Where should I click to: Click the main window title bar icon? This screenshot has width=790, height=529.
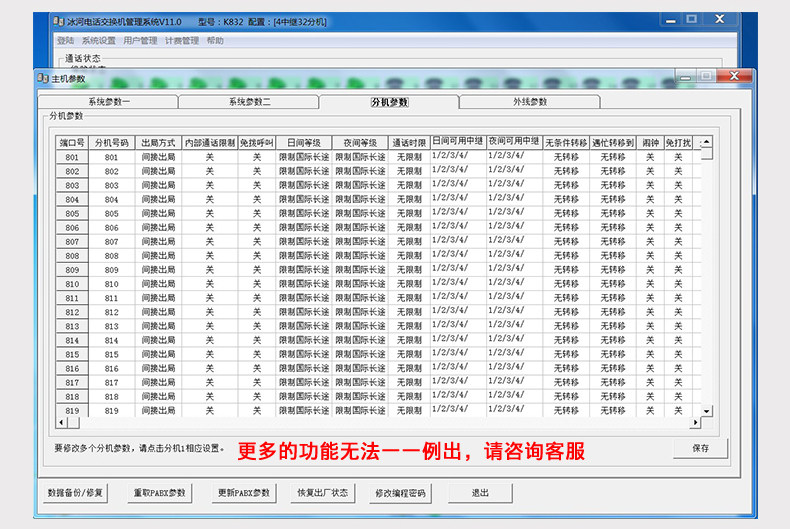59,22
